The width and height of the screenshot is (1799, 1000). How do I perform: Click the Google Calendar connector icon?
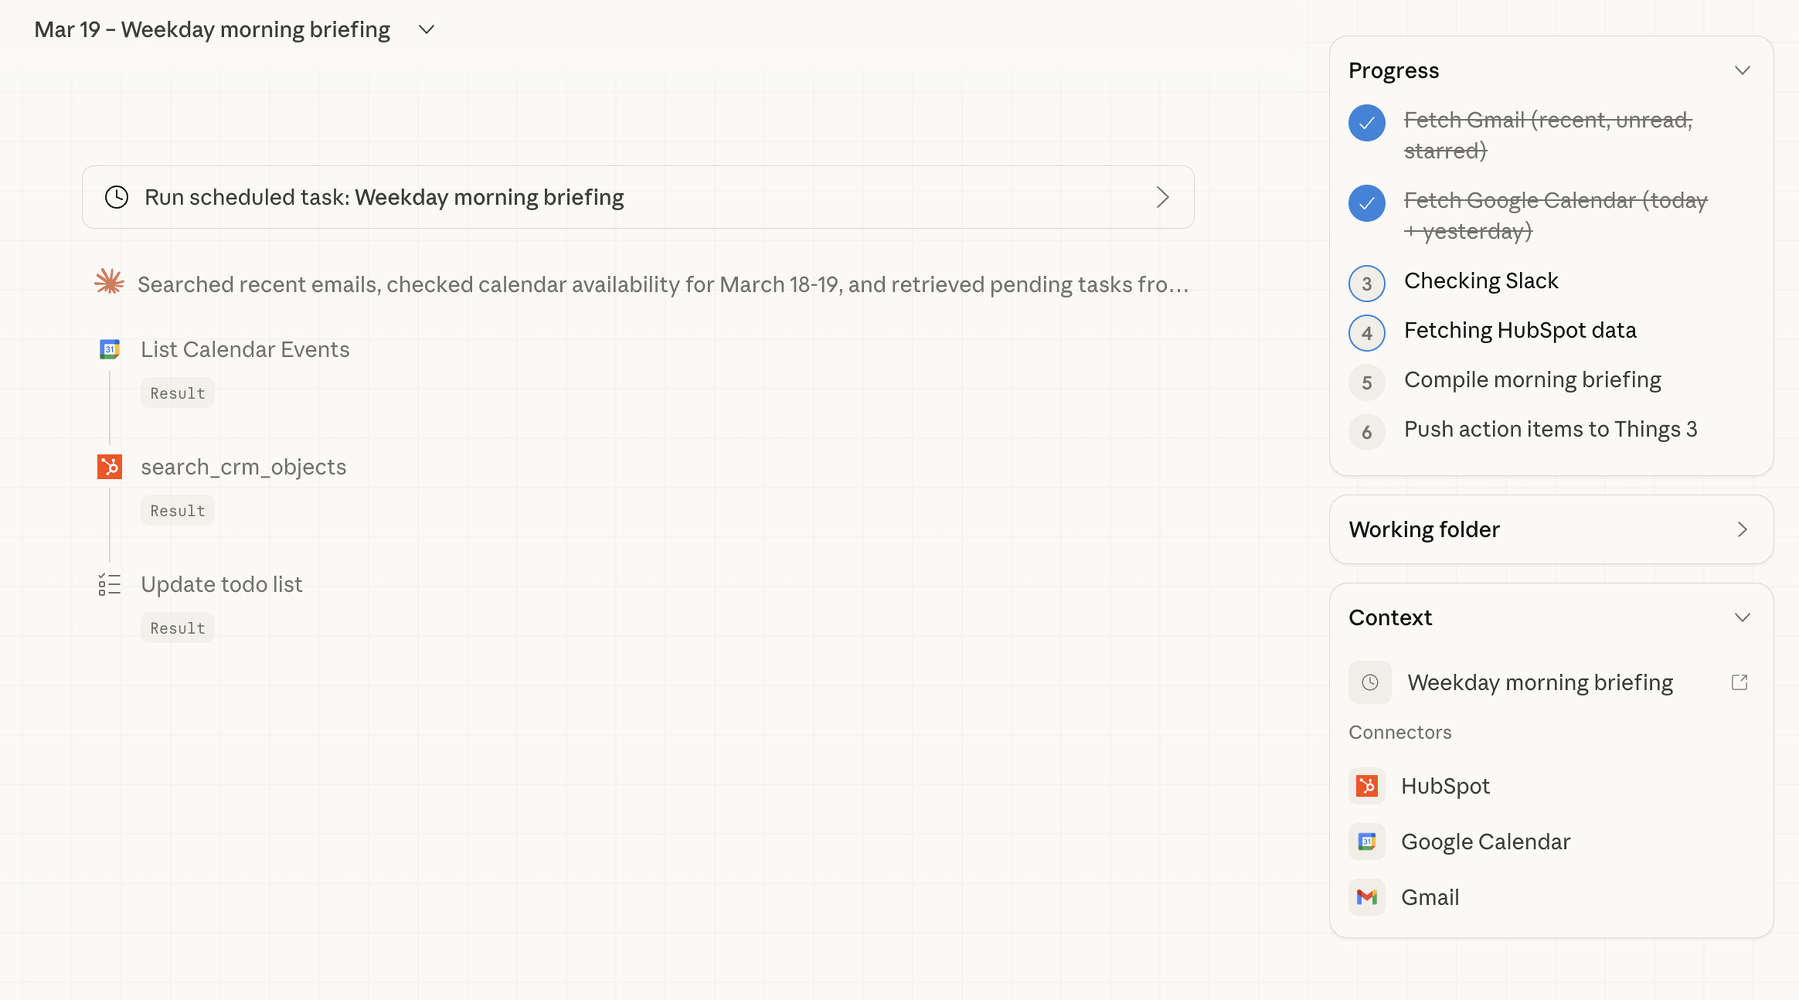1367,841
